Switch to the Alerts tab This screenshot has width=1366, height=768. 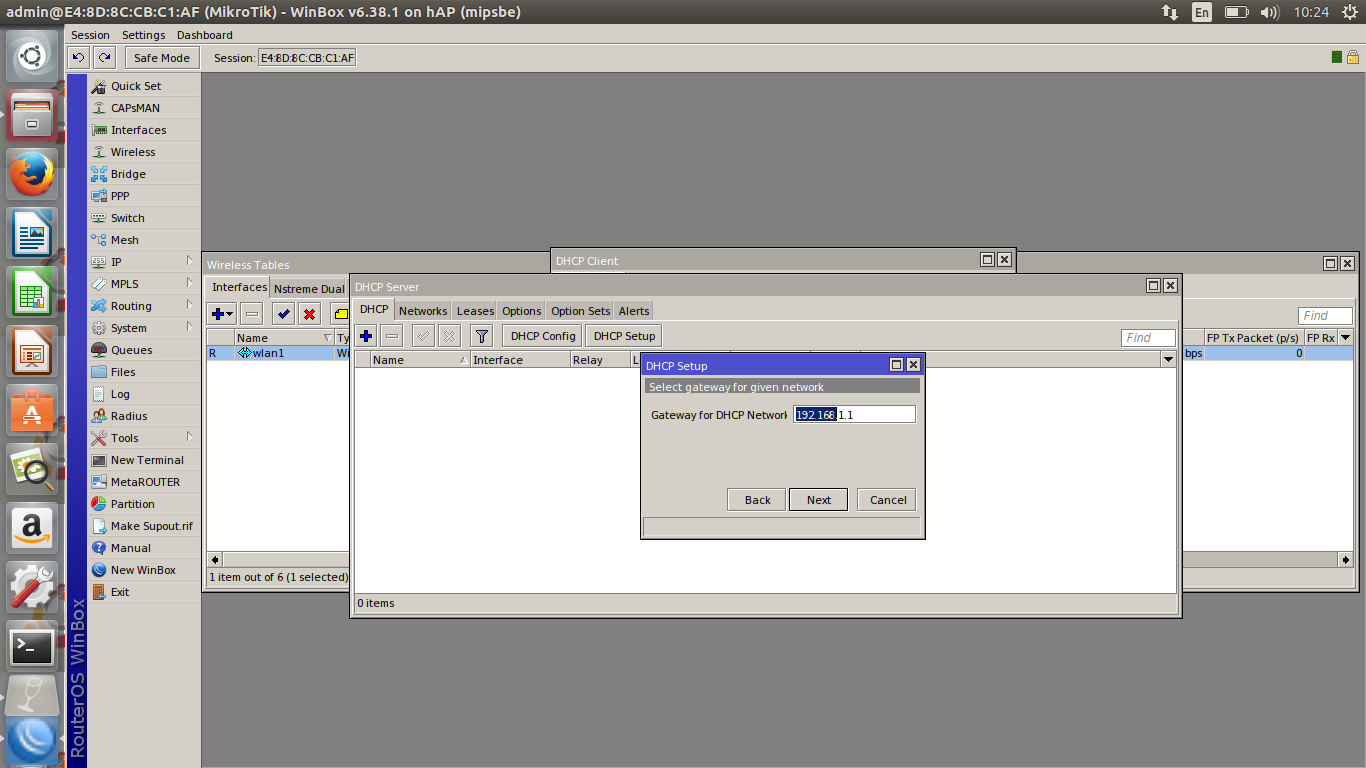633,311
